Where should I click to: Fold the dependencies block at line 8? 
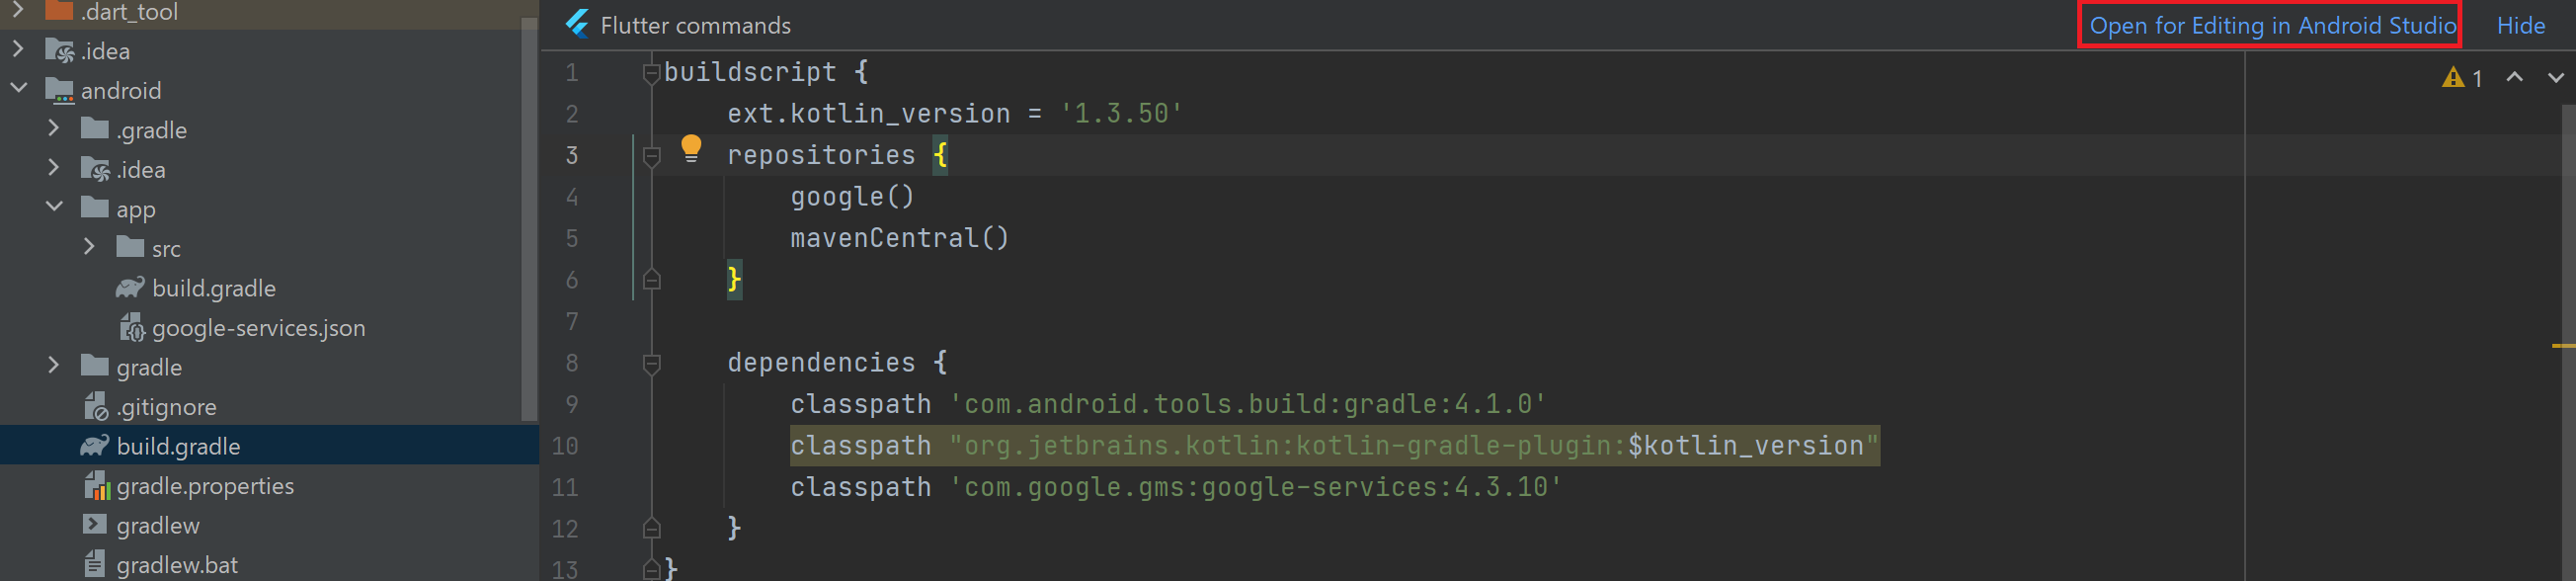(651, 364)
